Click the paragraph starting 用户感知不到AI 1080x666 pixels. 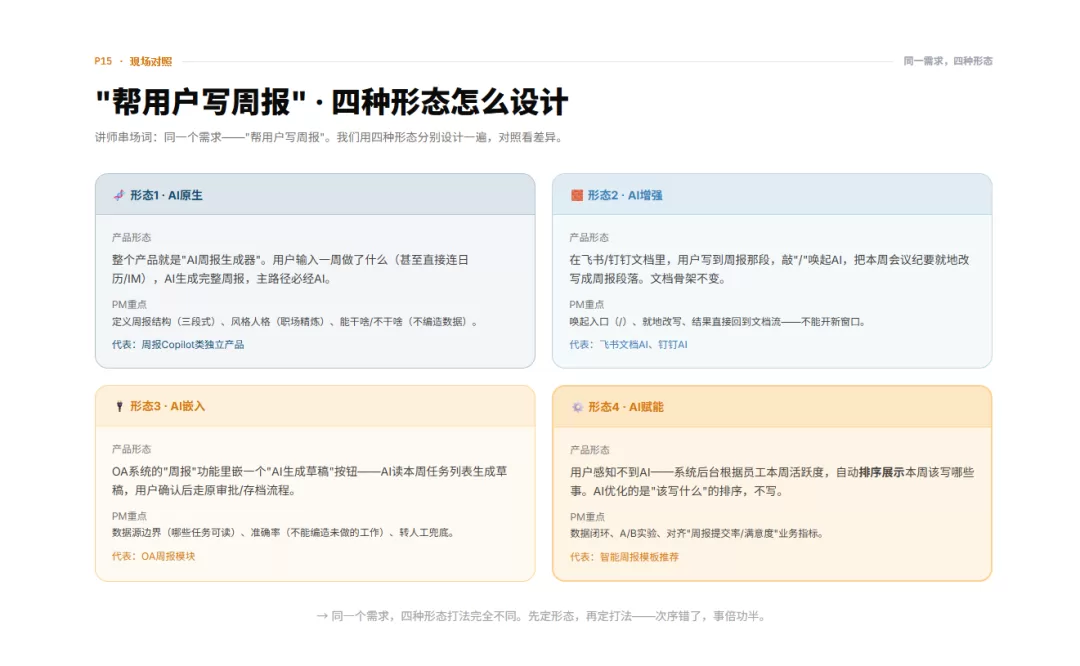tap(772, 481)
